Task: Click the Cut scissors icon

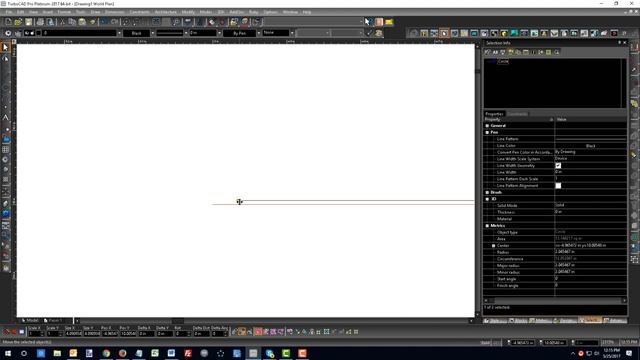Action: (62, 22)
